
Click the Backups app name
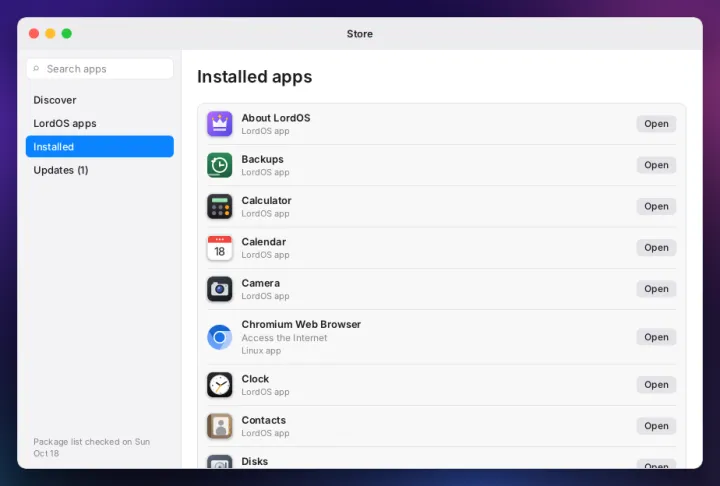point(262,159)
